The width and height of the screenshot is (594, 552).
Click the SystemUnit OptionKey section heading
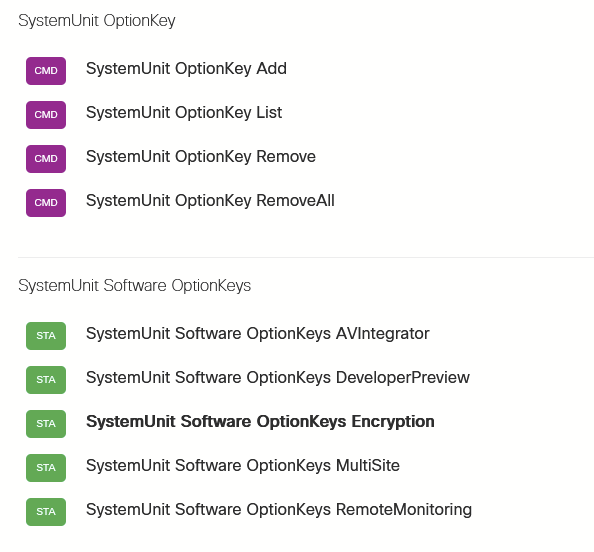pyautogui.click(x=97, y=21)
